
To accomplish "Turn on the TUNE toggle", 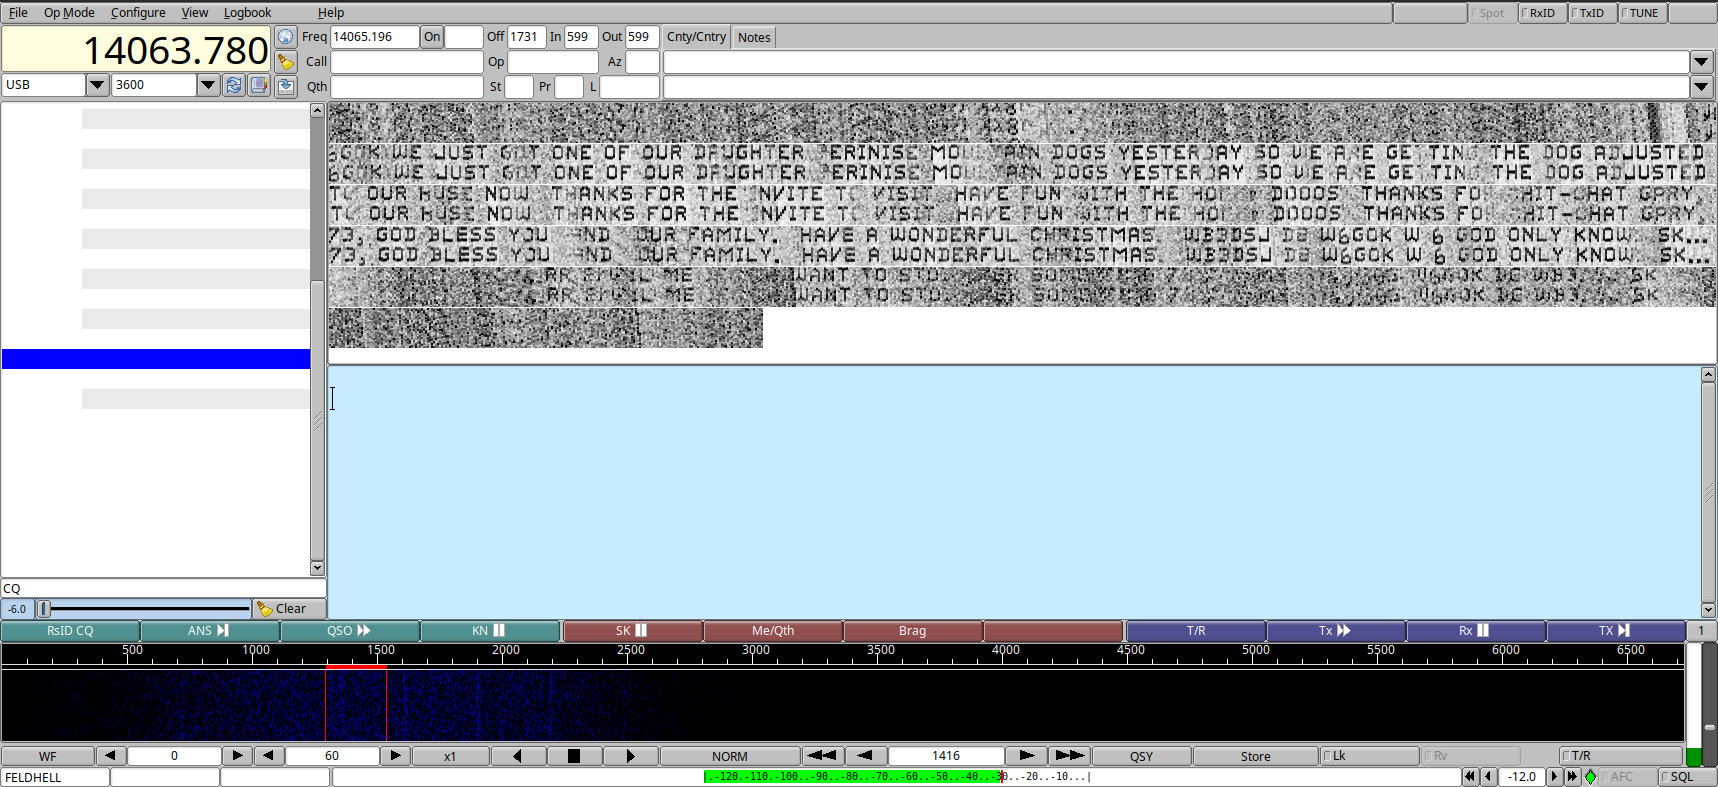I will [x=1643, y=13].
